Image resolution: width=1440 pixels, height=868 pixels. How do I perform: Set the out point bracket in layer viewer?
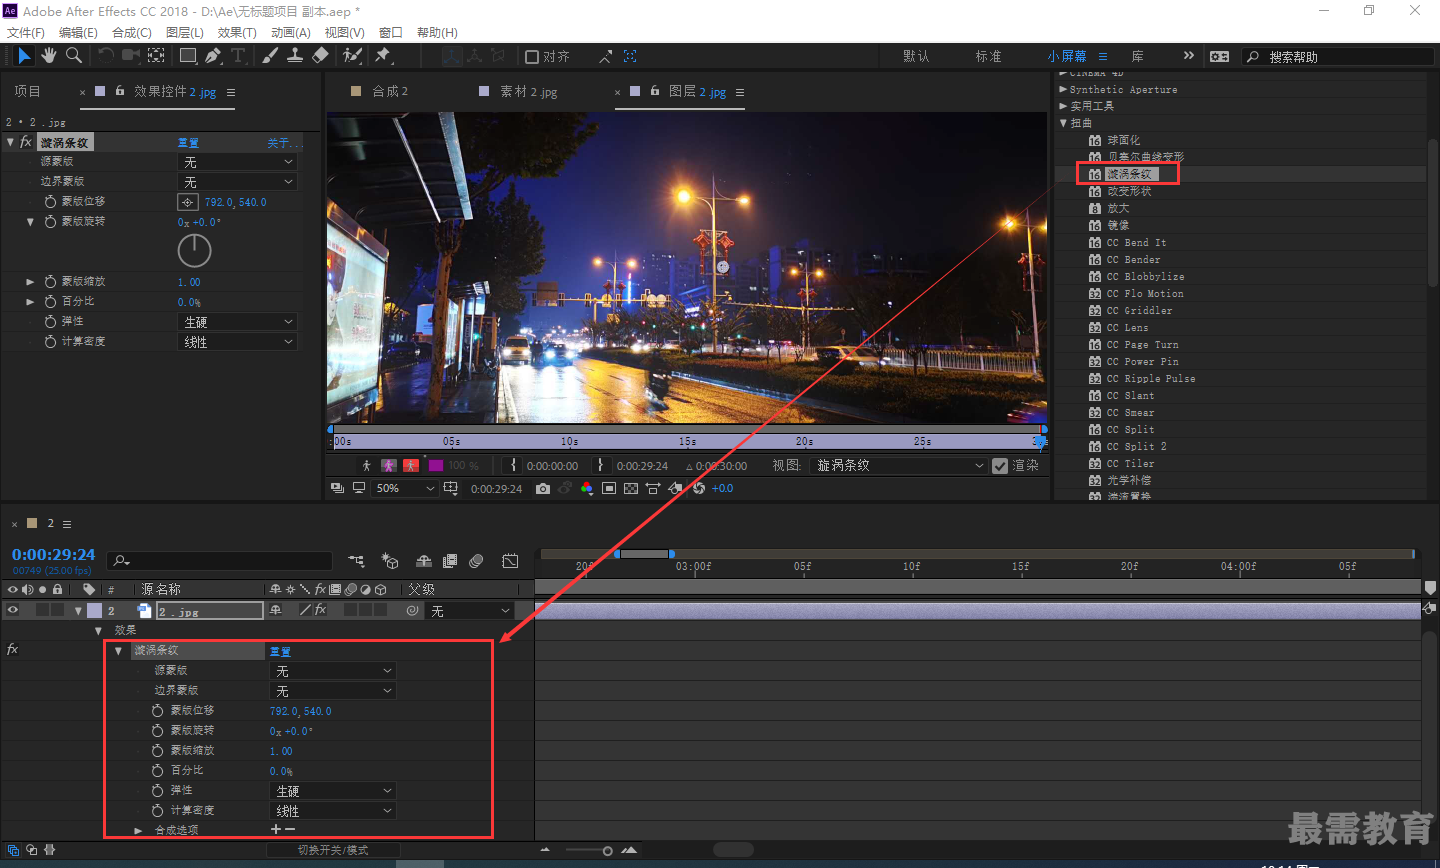coord(600,465)
